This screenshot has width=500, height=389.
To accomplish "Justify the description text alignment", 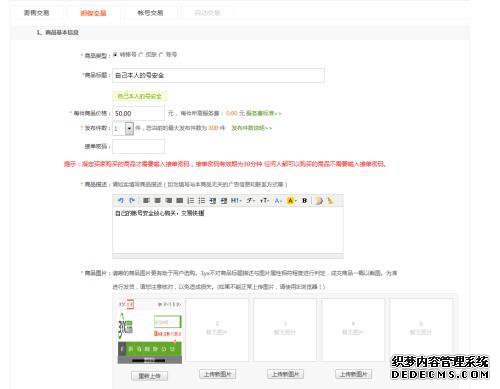I will pos(180,200).
